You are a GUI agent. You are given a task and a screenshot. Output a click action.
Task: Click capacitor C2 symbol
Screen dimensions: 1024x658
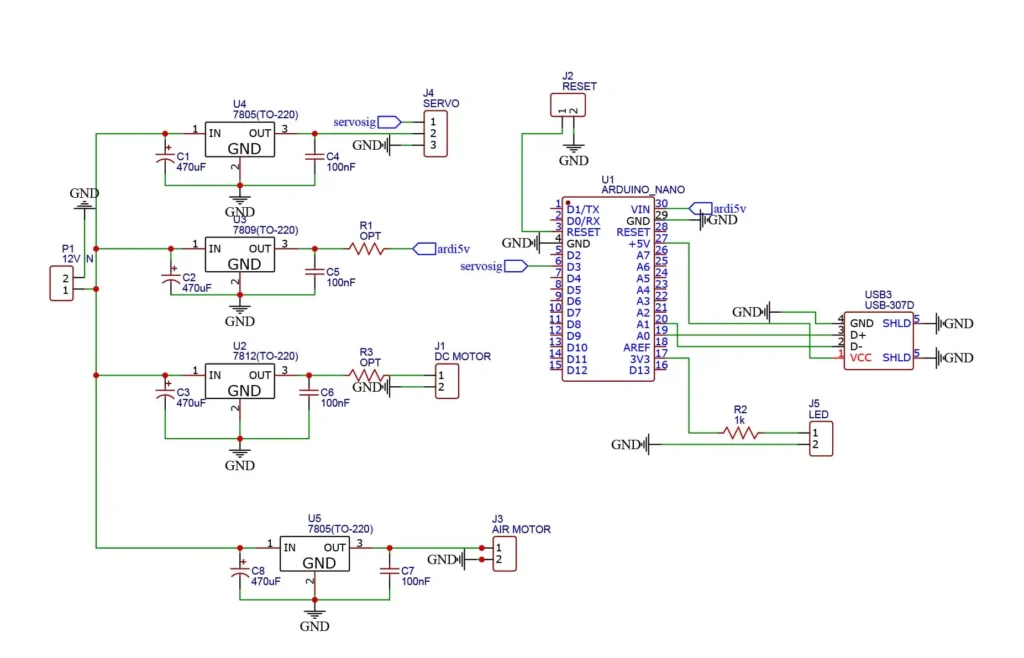tap(170, 277)
